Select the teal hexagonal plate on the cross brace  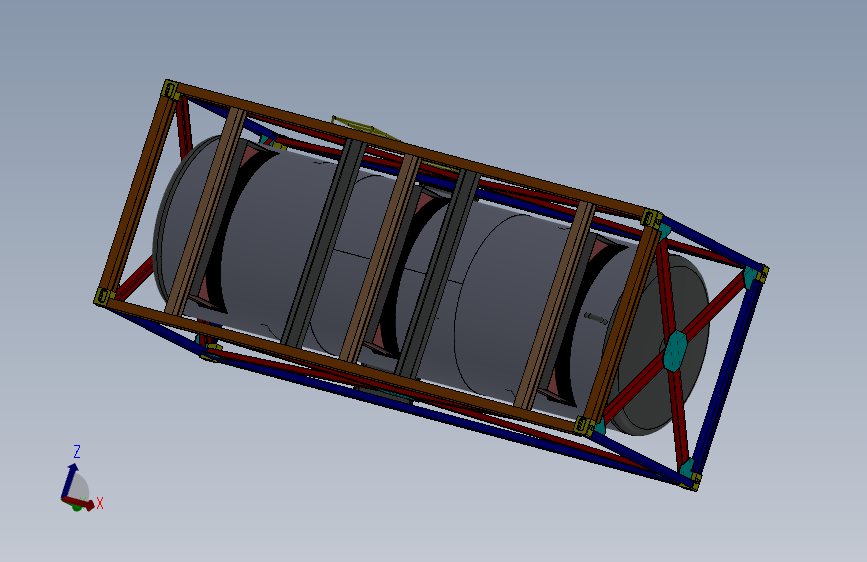point(675,350)
